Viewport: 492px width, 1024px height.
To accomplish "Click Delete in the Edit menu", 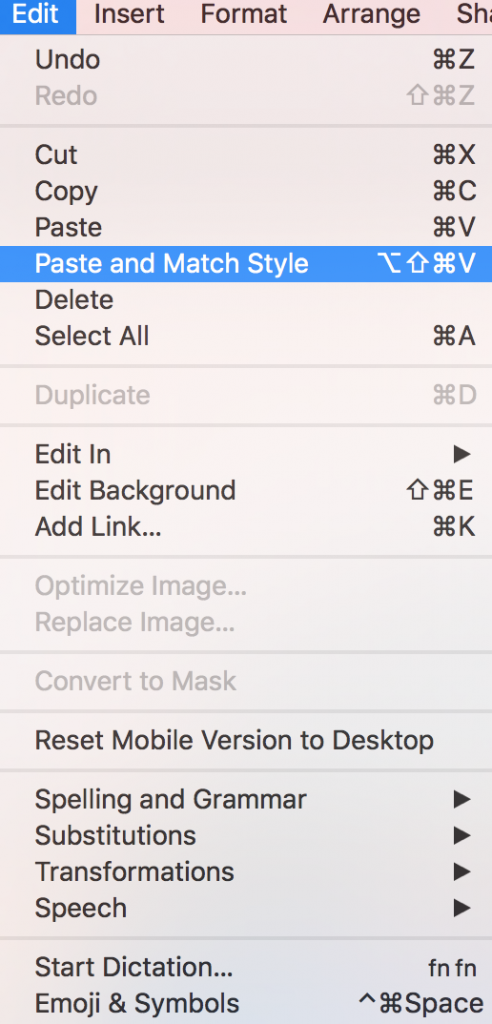I will click(x=246, y=300).
